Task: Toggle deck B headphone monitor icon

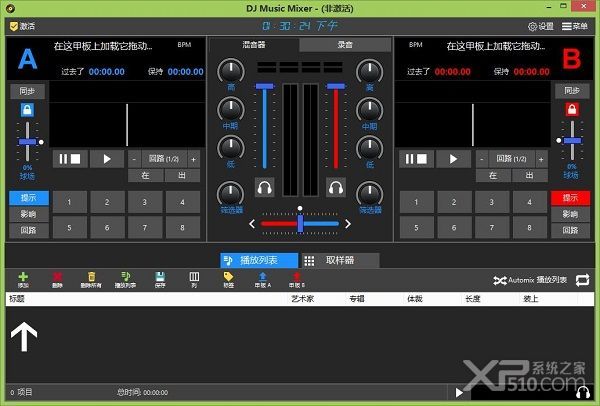Action: tap(336, 188)
